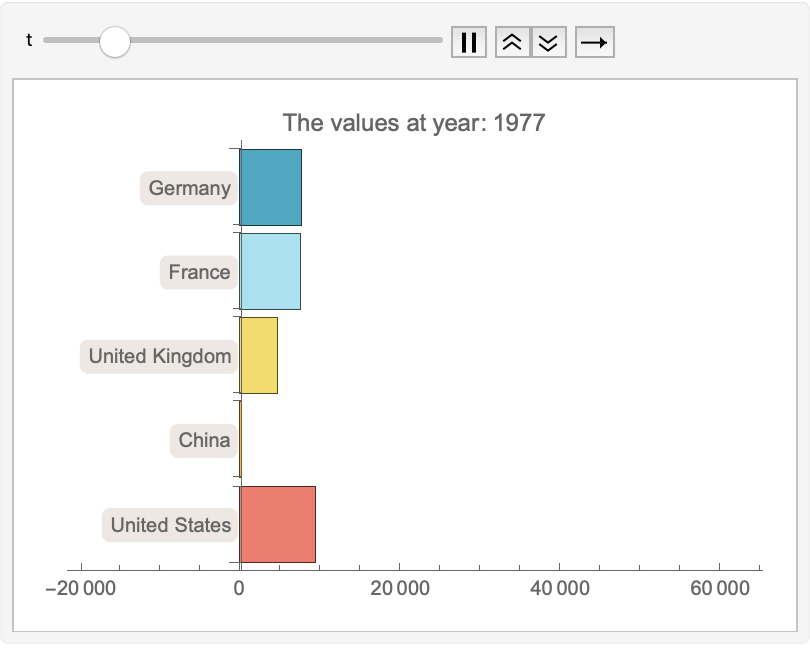Click the double down-chevron to slow down animation

[547, 41]
